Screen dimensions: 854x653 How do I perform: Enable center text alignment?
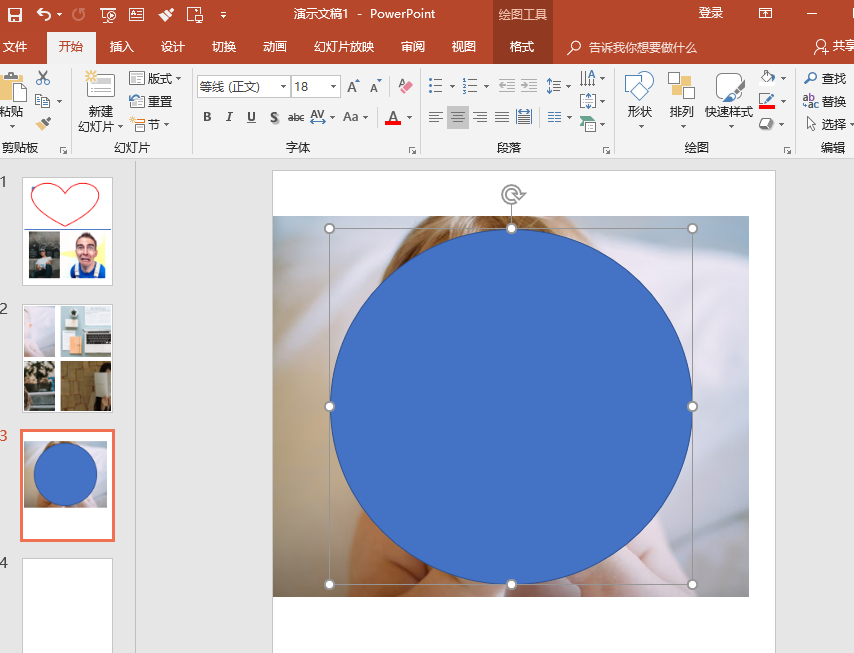(x=458, y=118)
